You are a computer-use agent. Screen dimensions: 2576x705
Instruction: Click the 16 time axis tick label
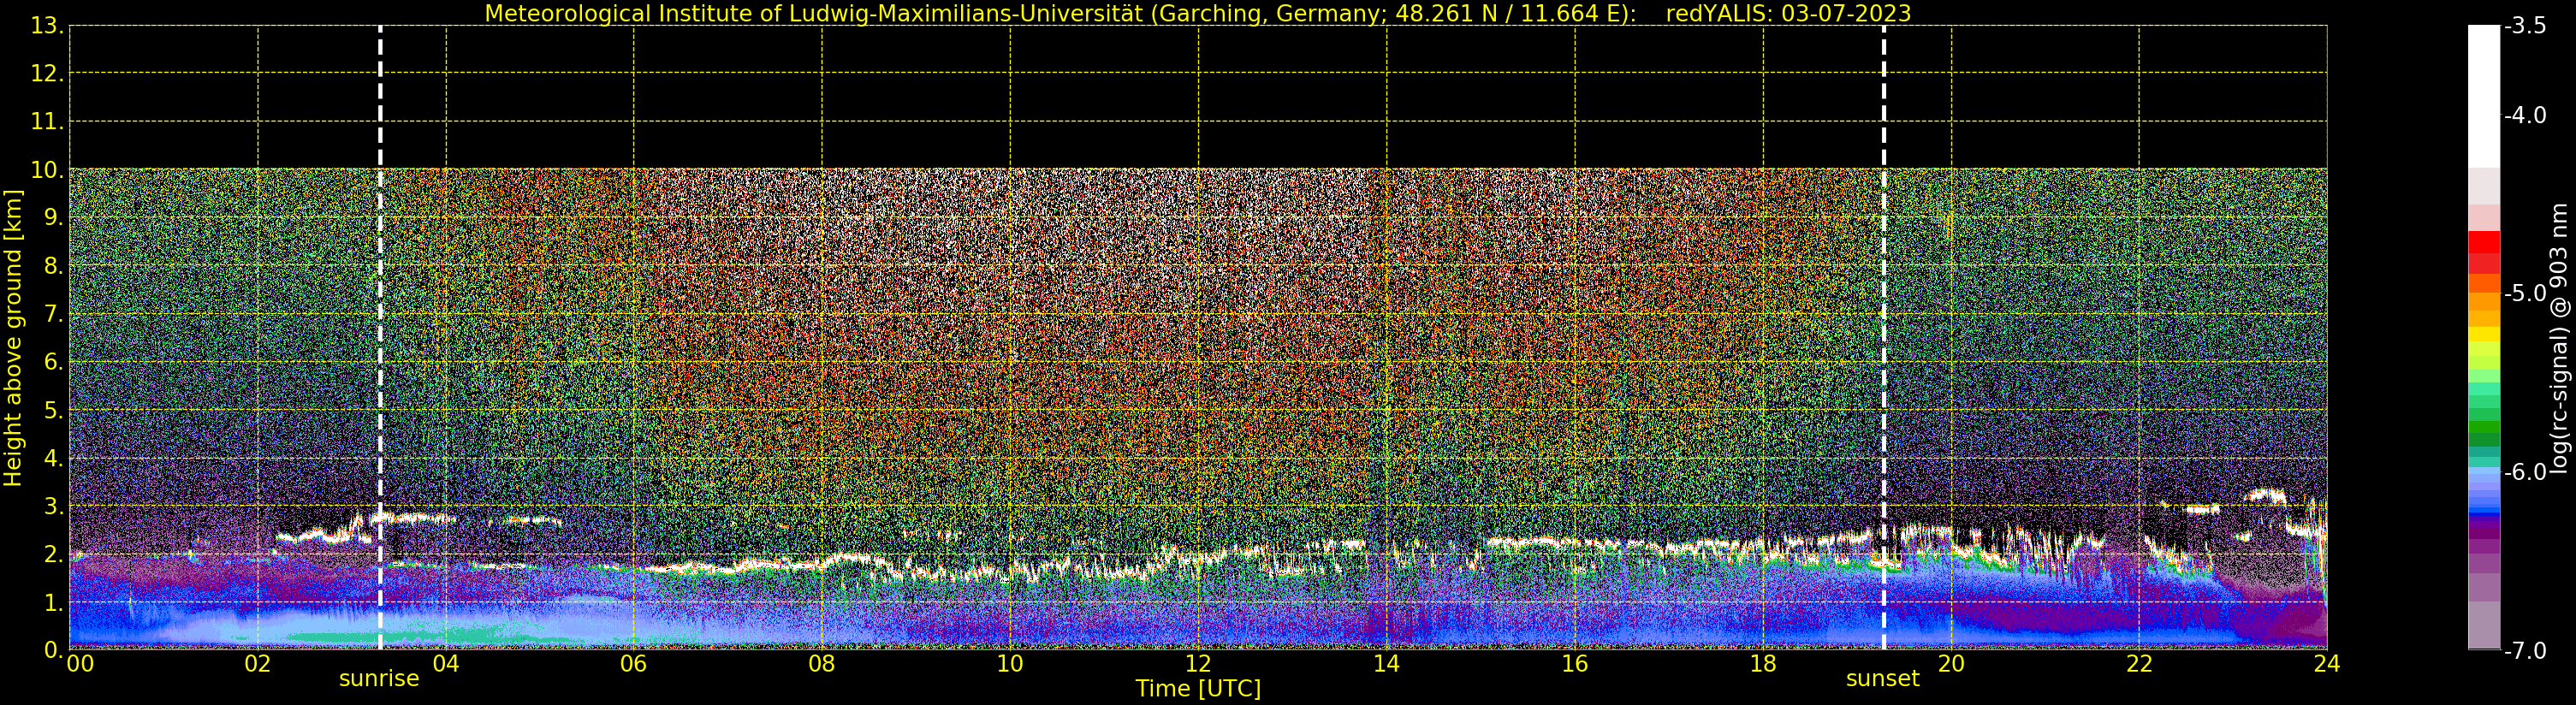(x=1575, y=664)
